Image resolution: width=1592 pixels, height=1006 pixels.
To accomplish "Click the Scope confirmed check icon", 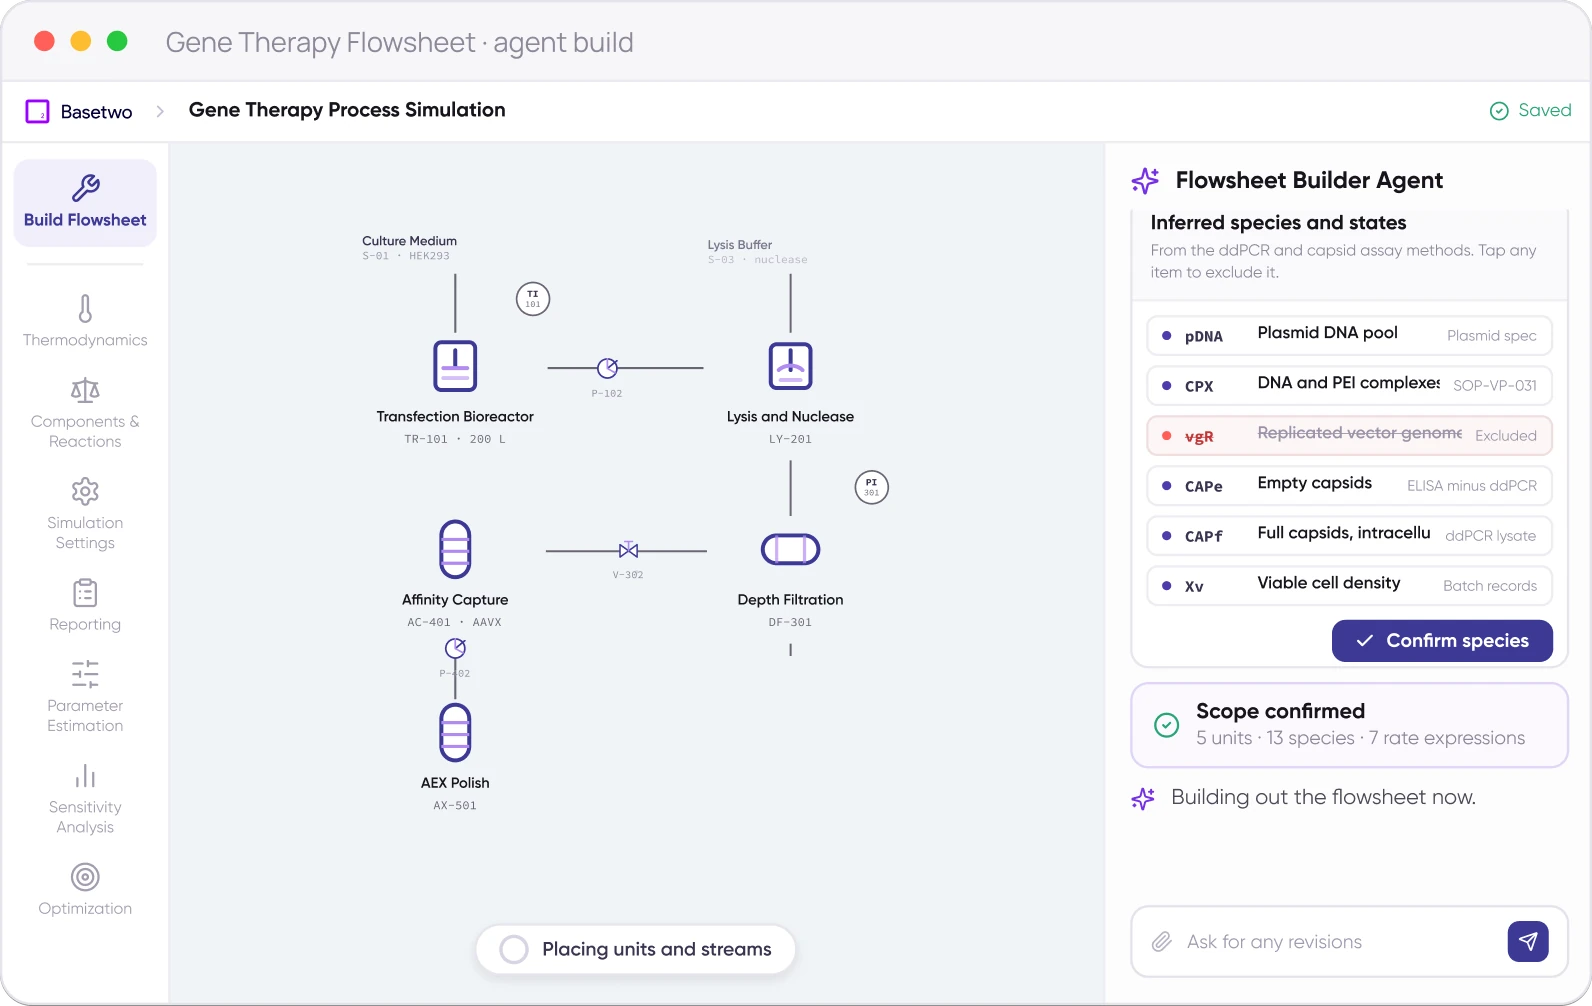I will point(1167,725).
